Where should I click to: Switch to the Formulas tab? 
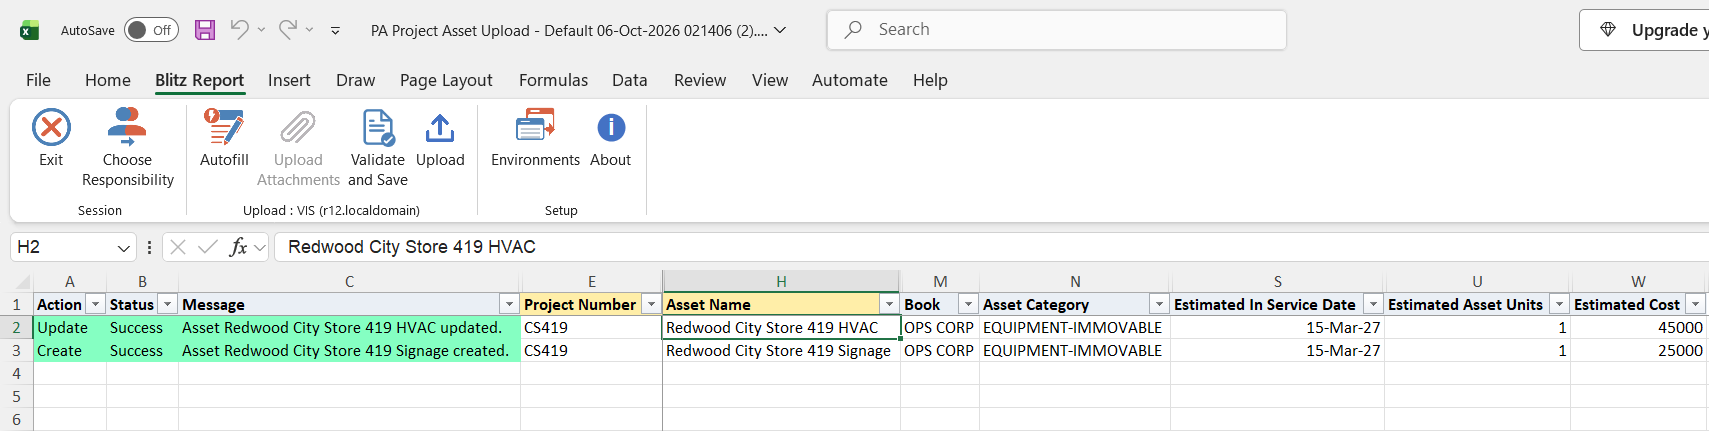553,80
